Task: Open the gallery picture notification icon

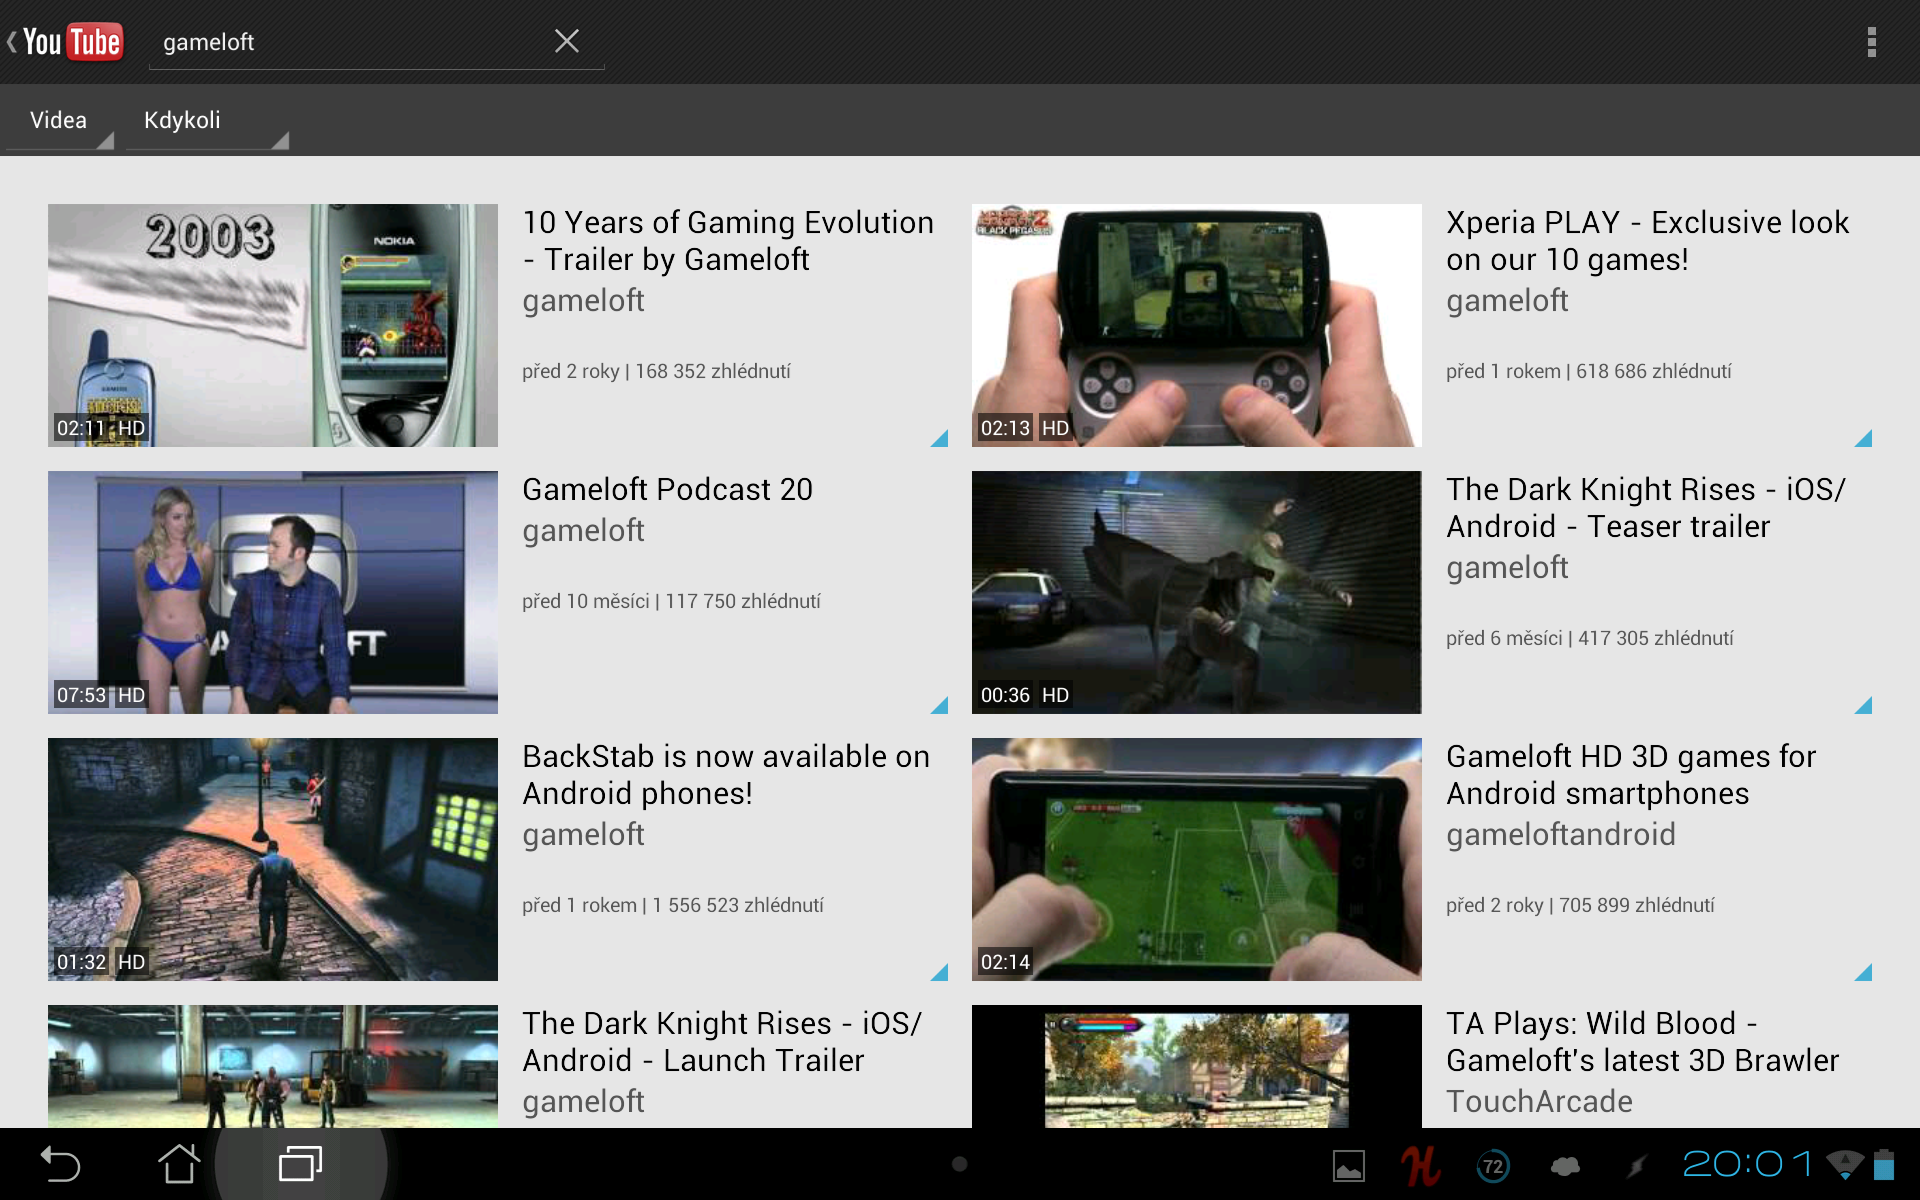Action: pos(1349,1166)
